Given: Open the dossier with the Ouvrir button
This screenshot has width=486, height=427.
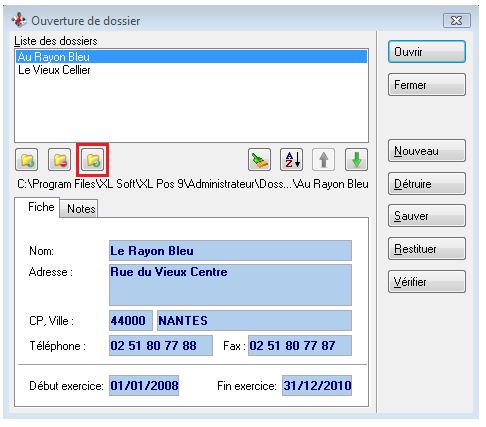Looking at the screenshot, I should coord(427,52).
